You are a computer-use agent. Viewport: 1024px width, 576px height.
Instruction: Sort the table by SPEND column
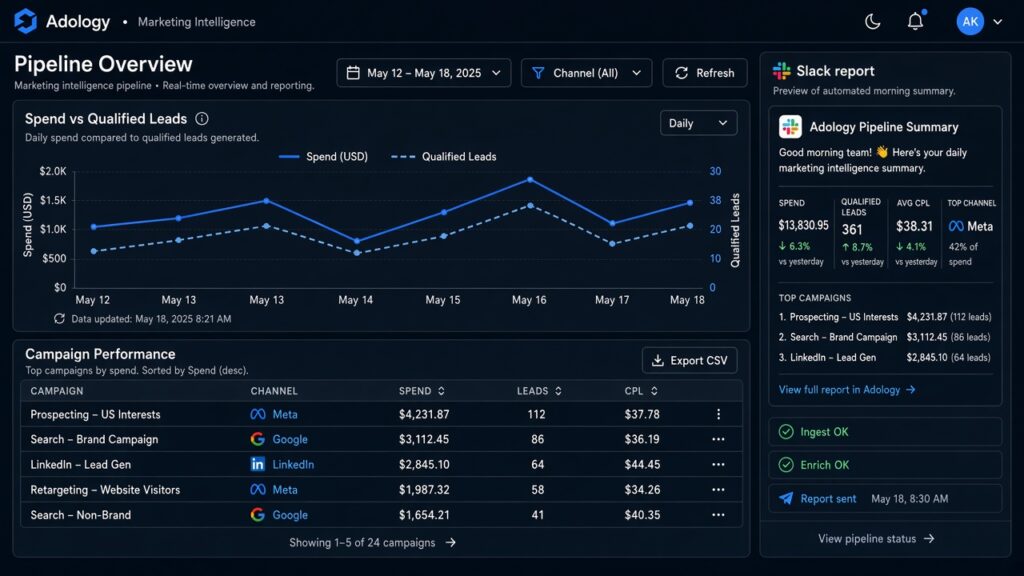tap(422, 391)
